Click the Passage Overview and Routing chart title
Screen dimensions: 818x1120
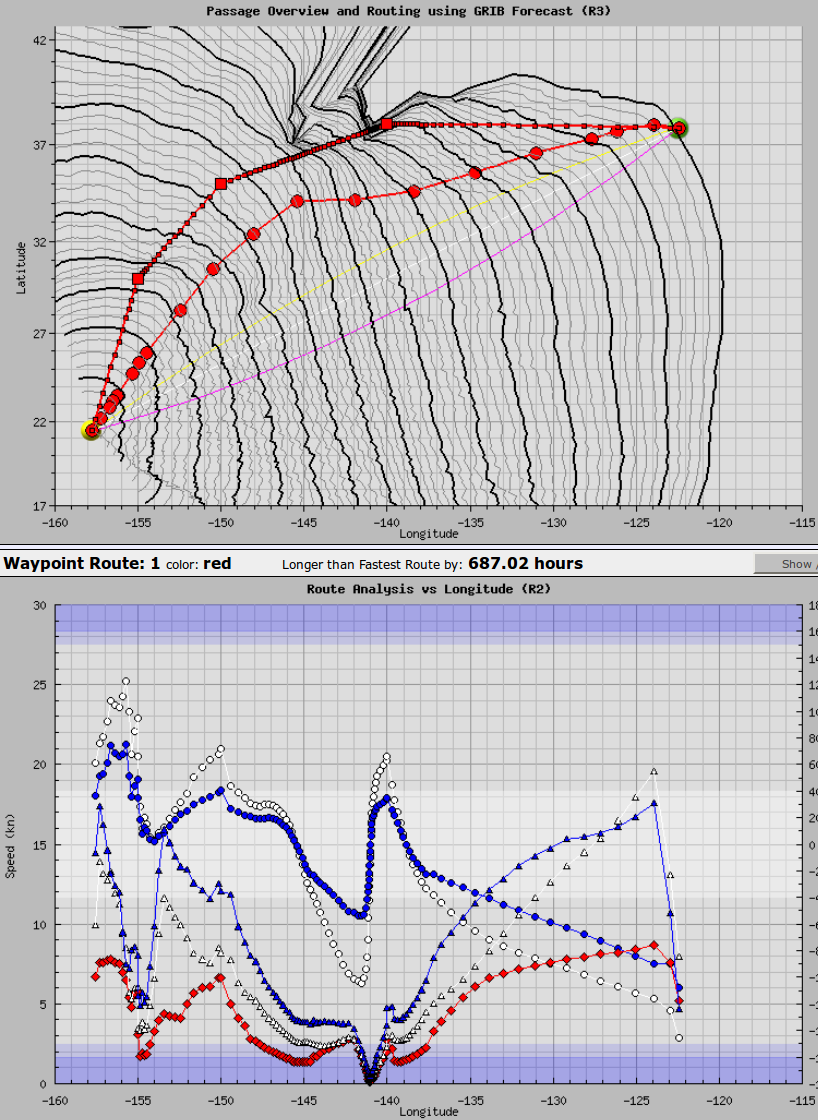tap(408, 11)
